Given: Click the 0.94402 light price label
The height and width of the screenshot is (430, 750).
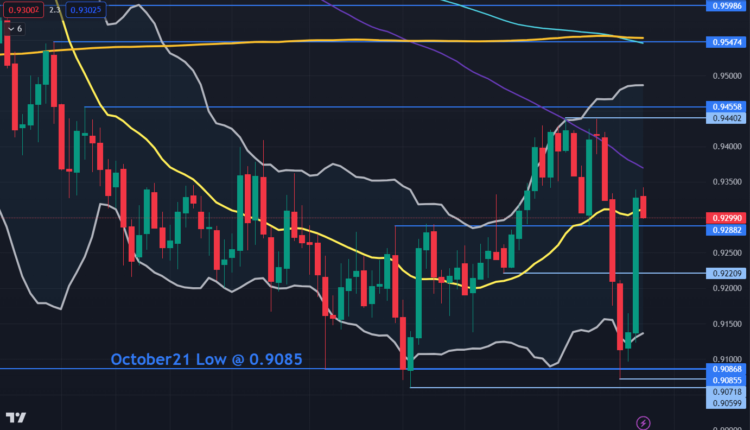Looking at the screenshot, I should click(x=725, y=118).
